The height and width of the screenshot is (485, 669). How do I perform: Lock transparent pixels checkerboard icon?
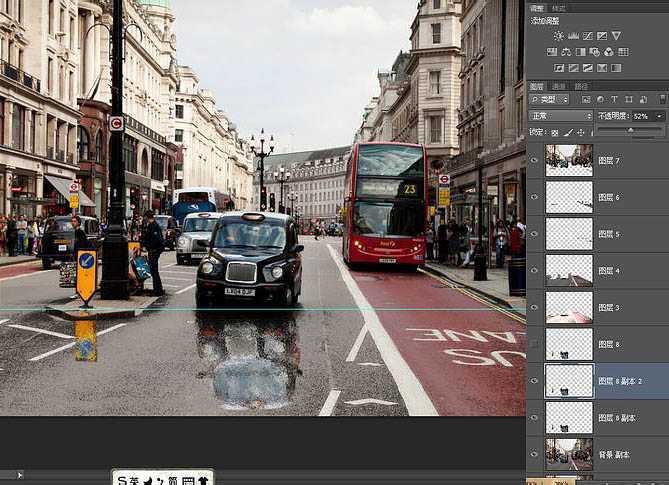pos(555,133)
